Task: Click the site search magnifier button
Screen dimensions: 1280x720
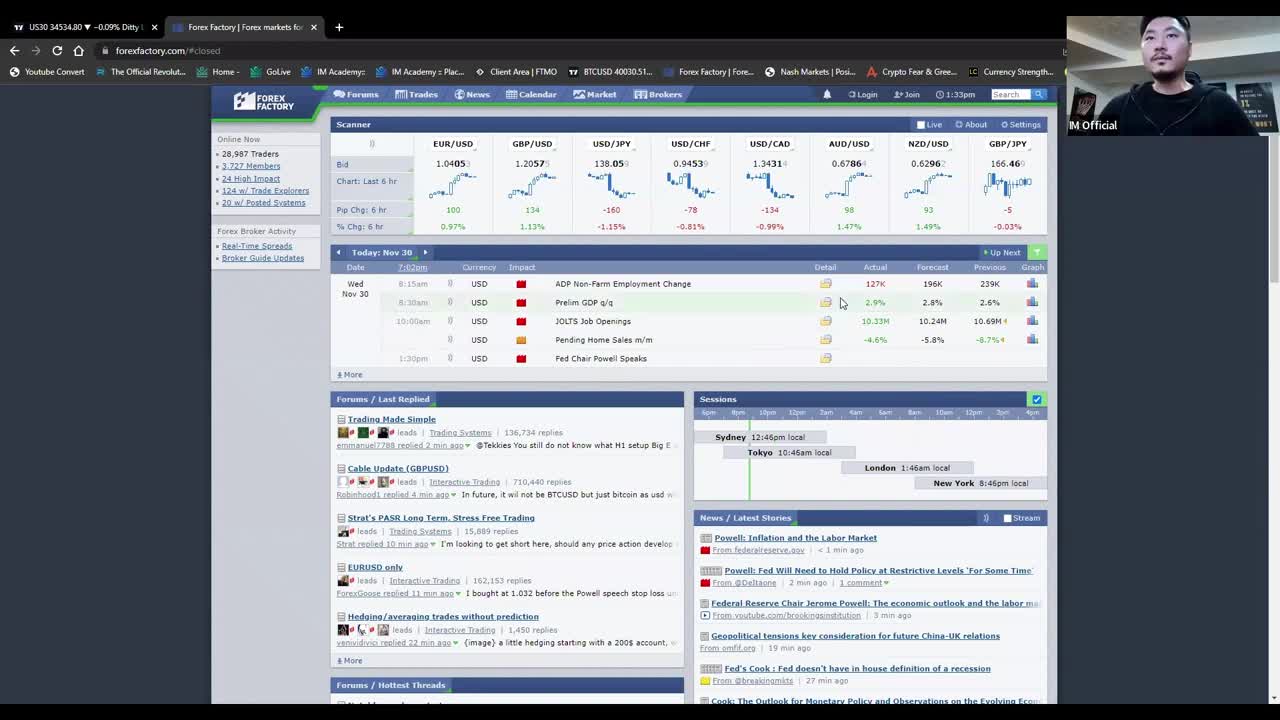Action: (1039, 94)
